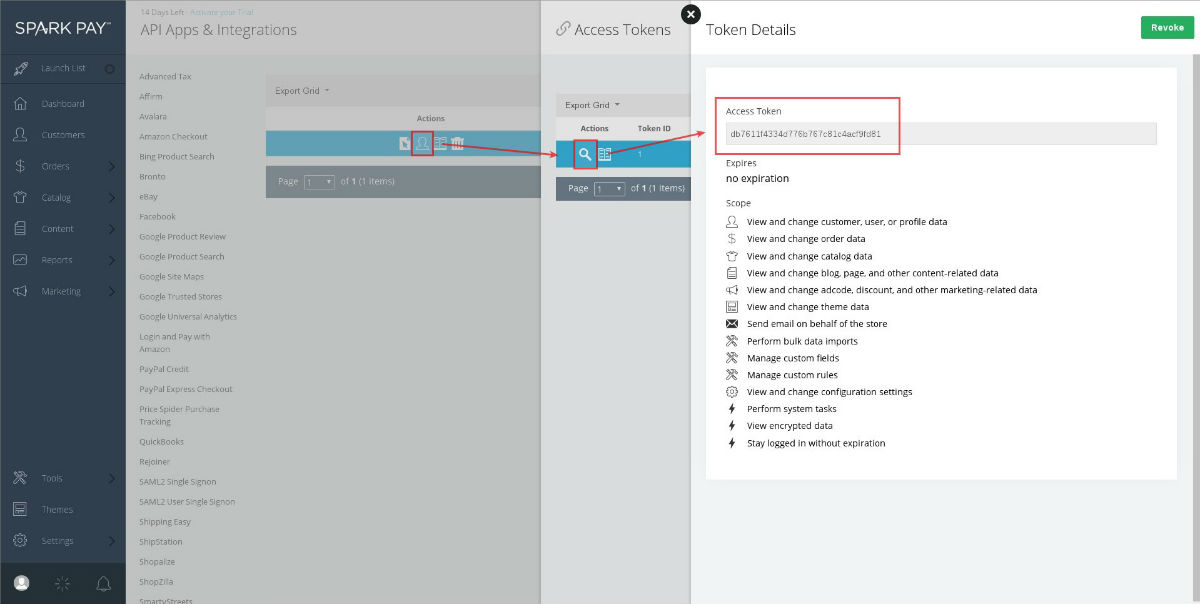1200x604 pixels.
Task: Open Themes via the layout icon
Action: click(21, 510)
